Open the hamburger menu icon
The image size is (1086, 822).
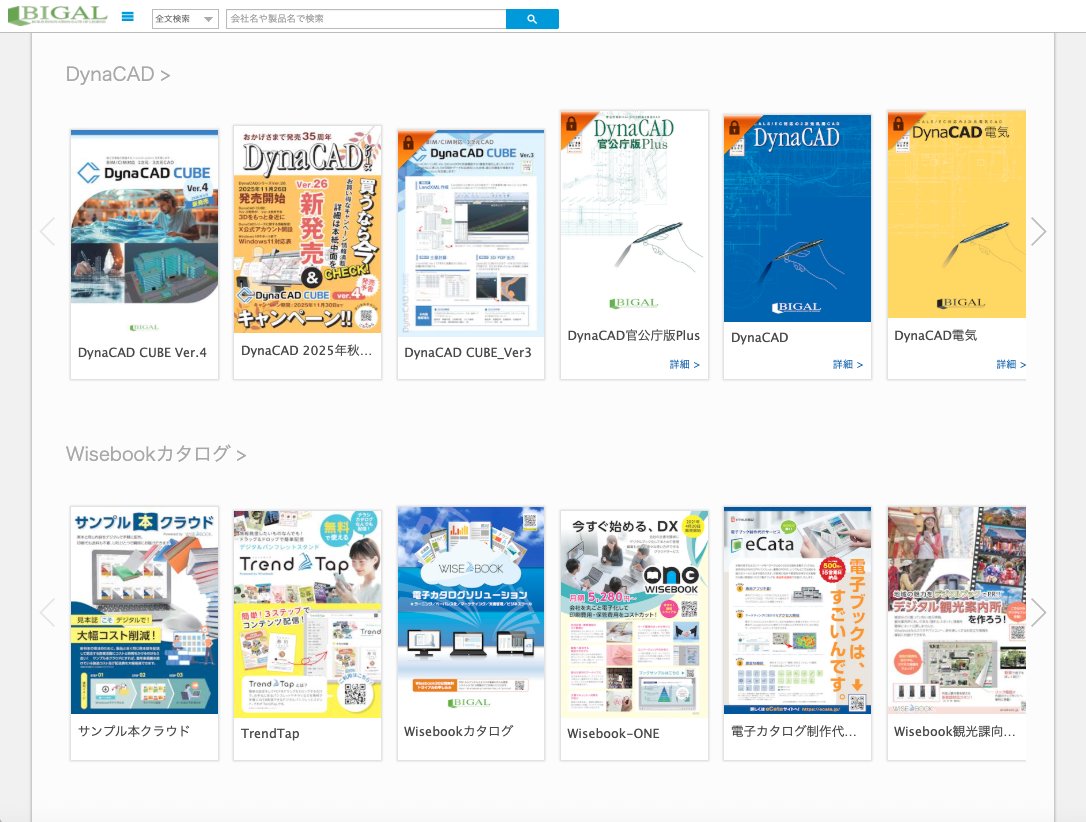tap(127, 17)
